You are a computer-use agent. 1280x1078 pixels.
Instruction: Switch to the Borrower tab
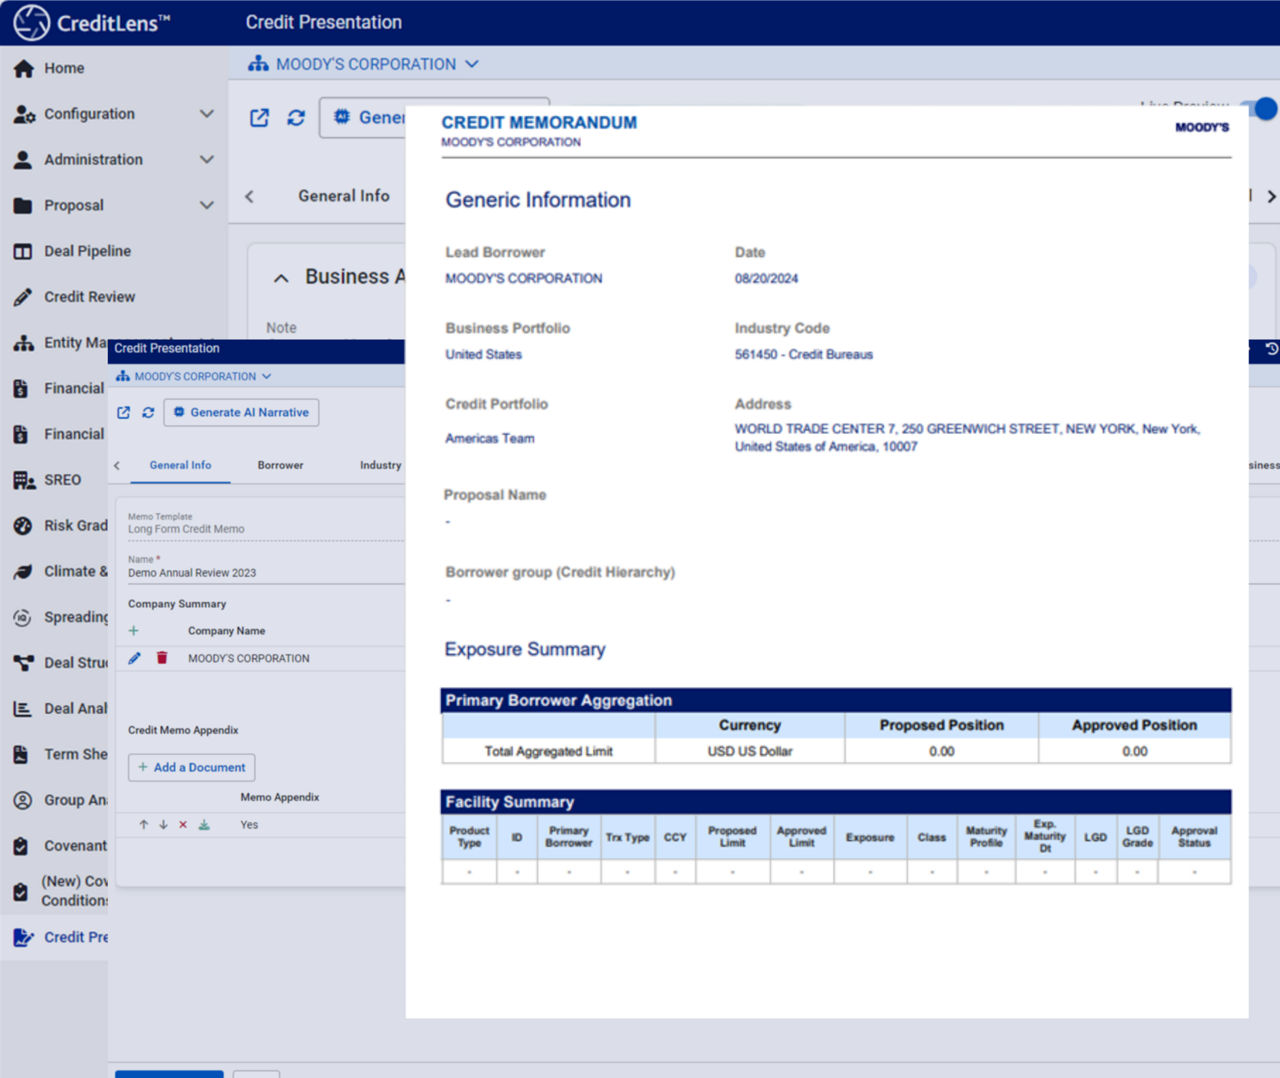pyautogui.click(x=280, y=465)
